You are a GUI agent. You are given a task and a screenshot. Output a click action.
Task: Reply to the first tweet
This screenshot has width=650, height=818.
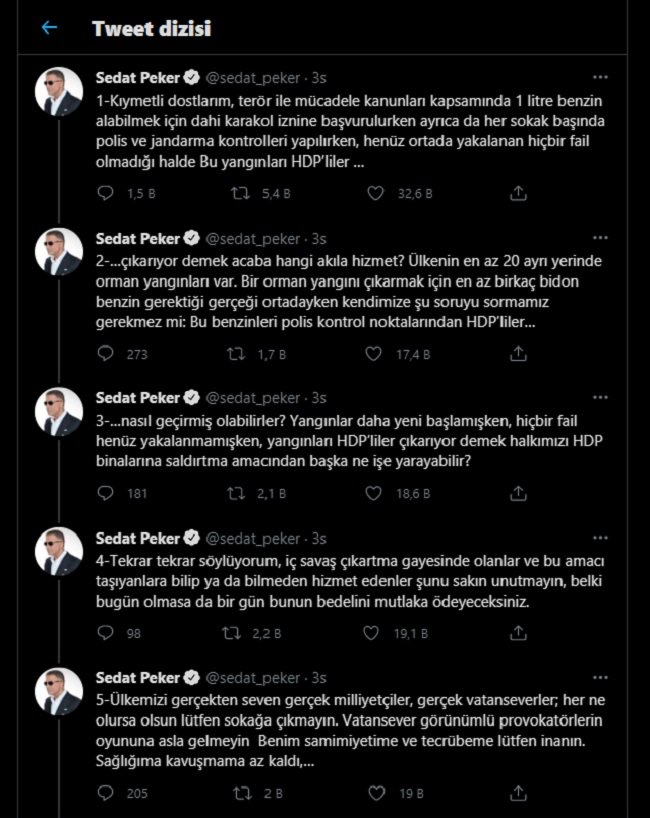(103, 195)
